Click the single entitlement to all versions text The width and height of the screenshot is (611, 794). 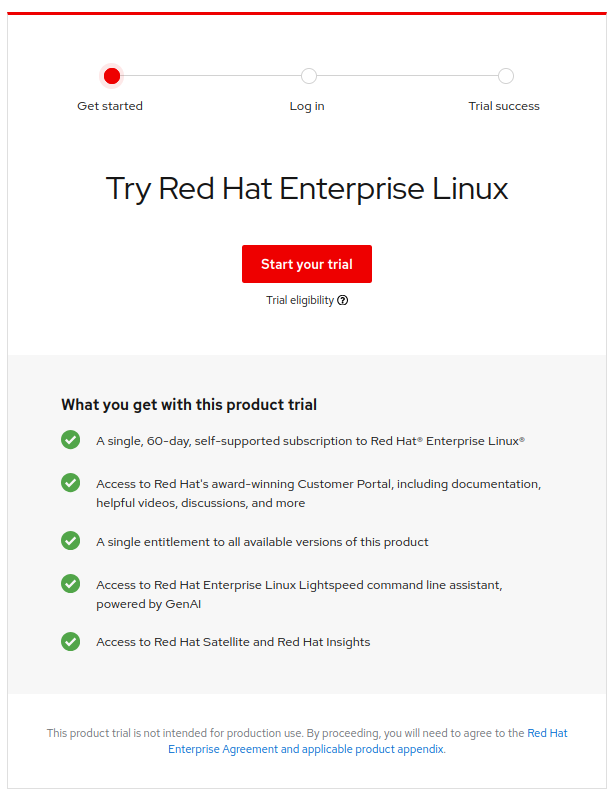262,542
